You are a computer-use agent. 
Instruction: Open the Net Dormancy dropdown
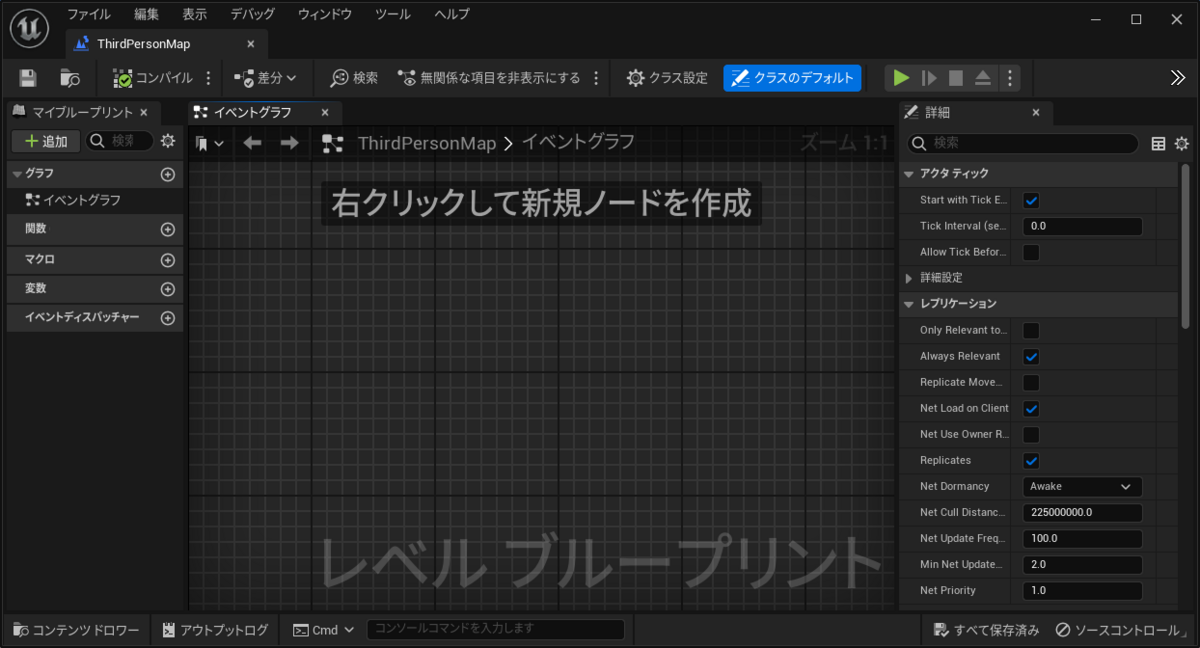[x=1081, y=486]
